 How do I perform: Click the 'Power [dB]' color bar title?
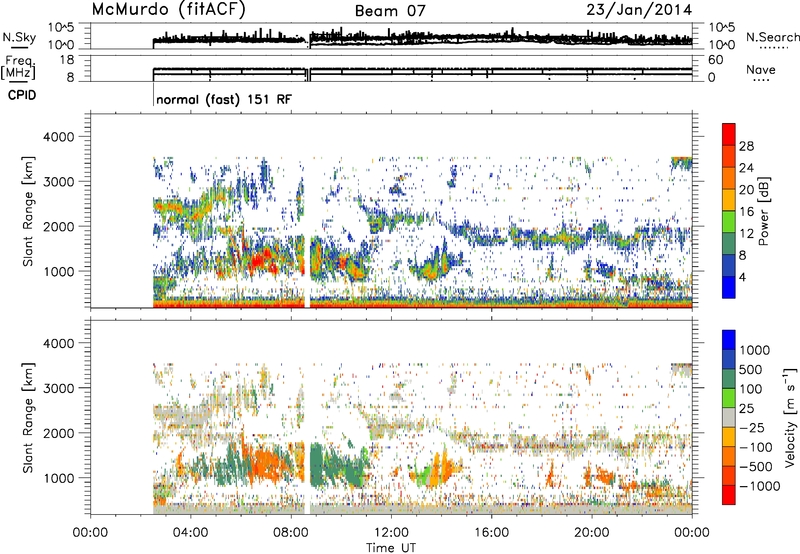(764, 211)
